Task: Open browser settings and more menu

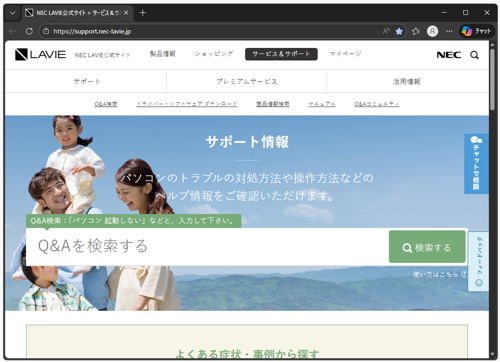Action: pos(449,31)
